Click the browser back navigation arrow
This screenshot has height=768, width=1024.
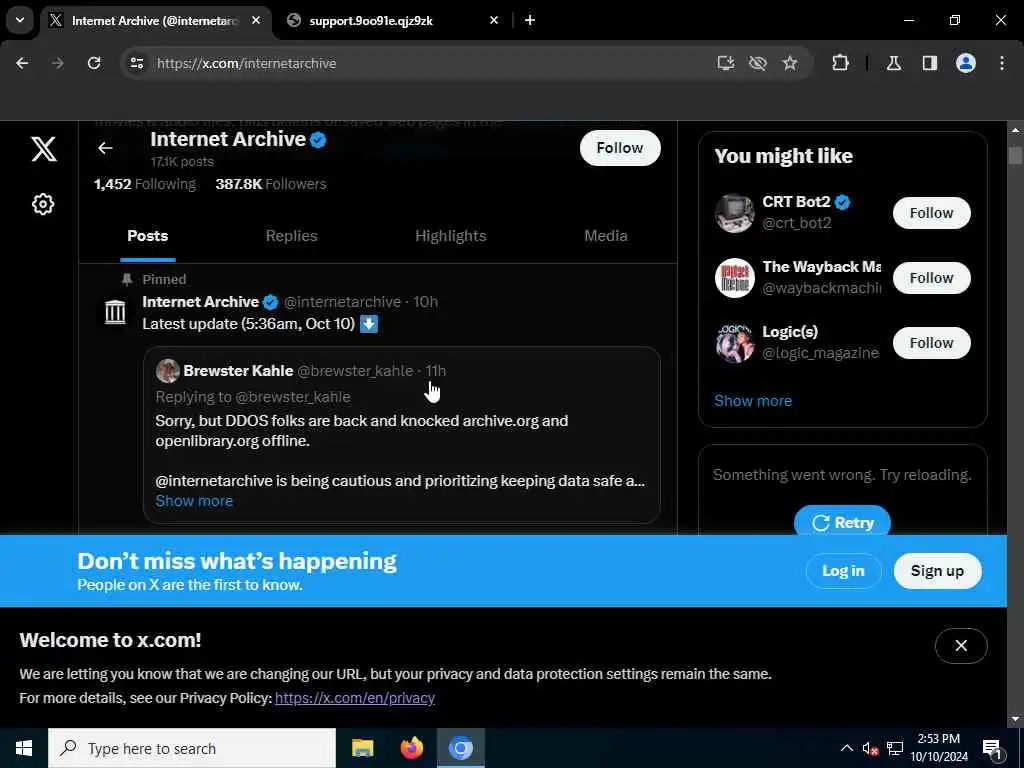22,63
